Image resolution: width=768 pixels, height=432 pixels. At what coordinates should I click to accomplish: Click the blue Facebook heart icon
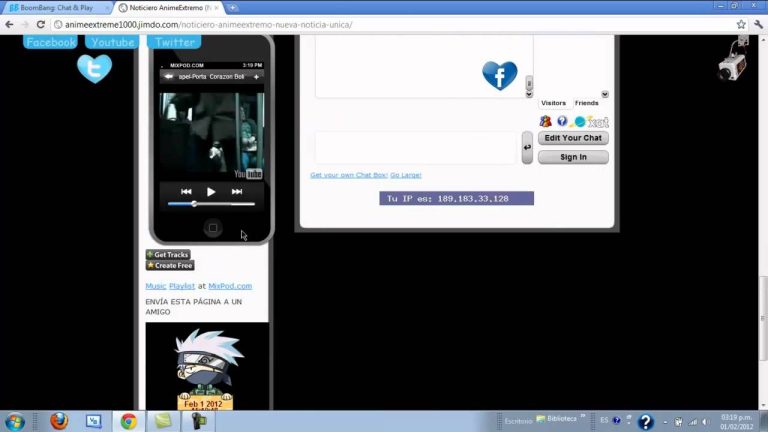click(500, 75)
